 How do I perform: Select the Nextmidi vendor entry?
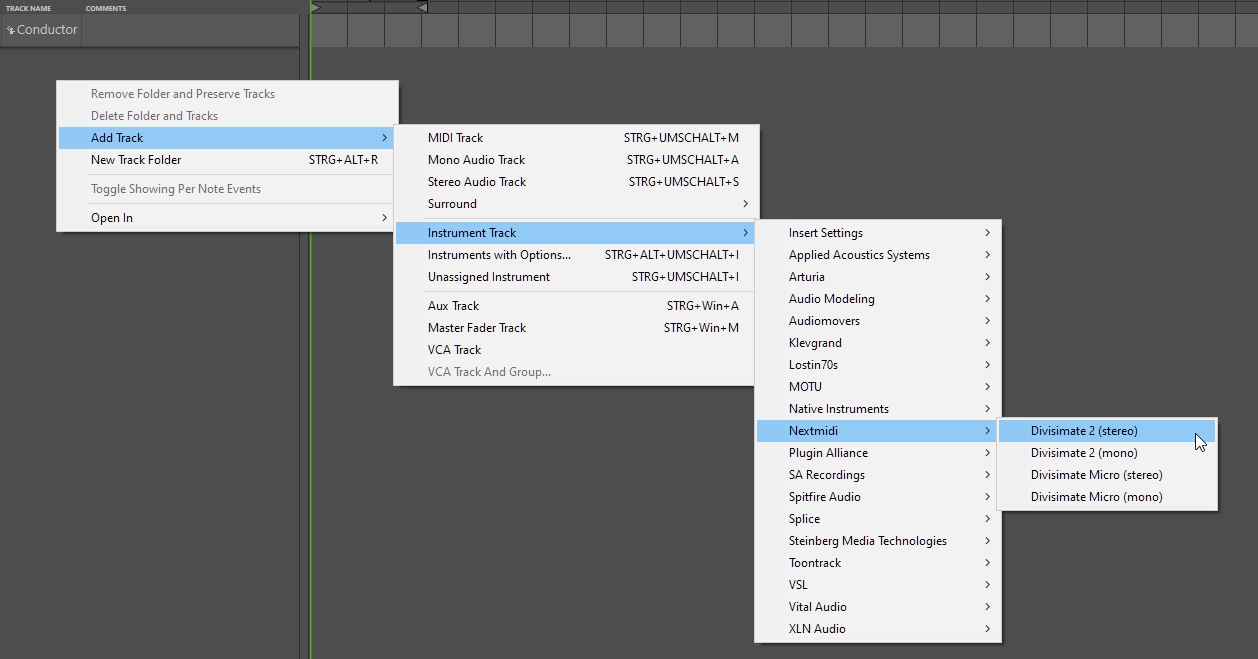tap(878, 431)
